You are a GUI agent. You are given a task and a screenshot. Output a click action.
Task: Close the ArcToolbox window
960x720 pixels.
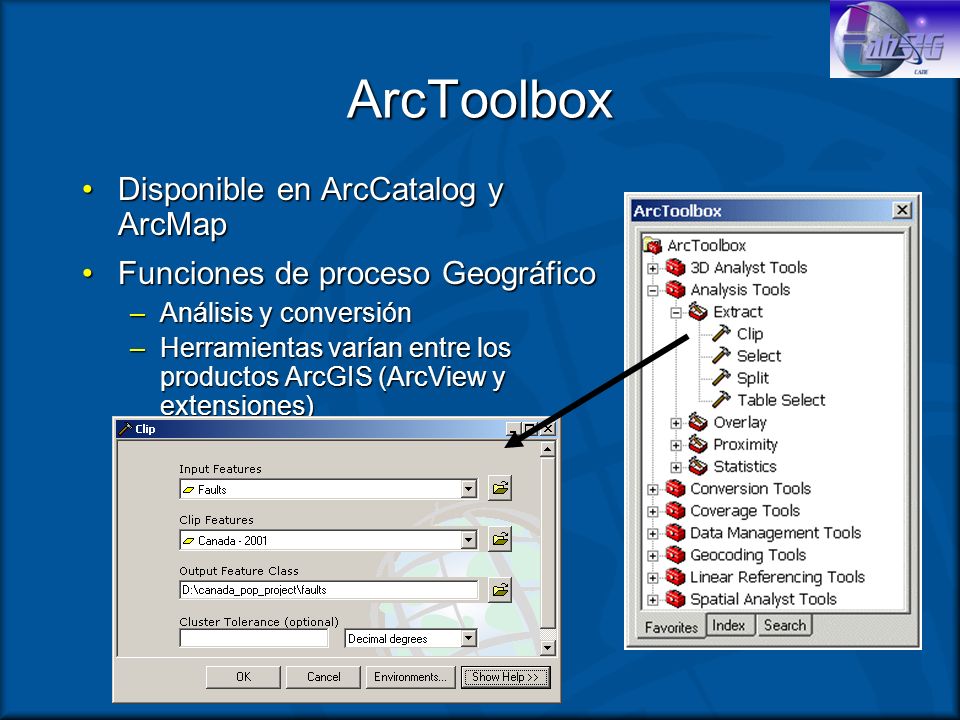(x=902, y=210)
